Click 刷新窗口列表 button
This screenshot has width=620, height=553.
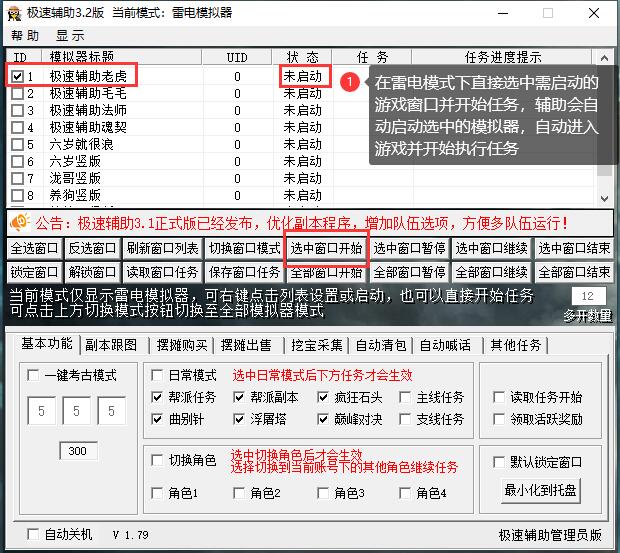coord(162,248)
